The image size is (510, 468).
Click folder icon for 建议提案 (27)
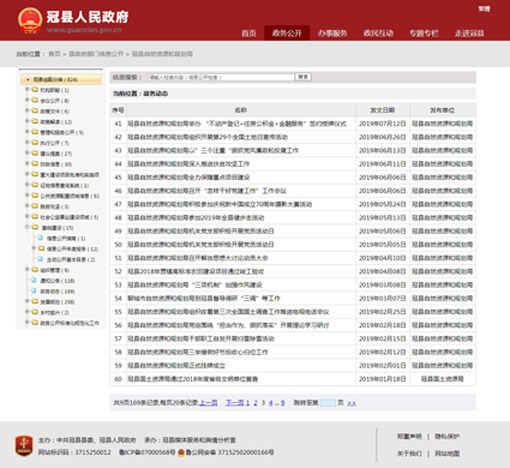click(x=35, y=153)
